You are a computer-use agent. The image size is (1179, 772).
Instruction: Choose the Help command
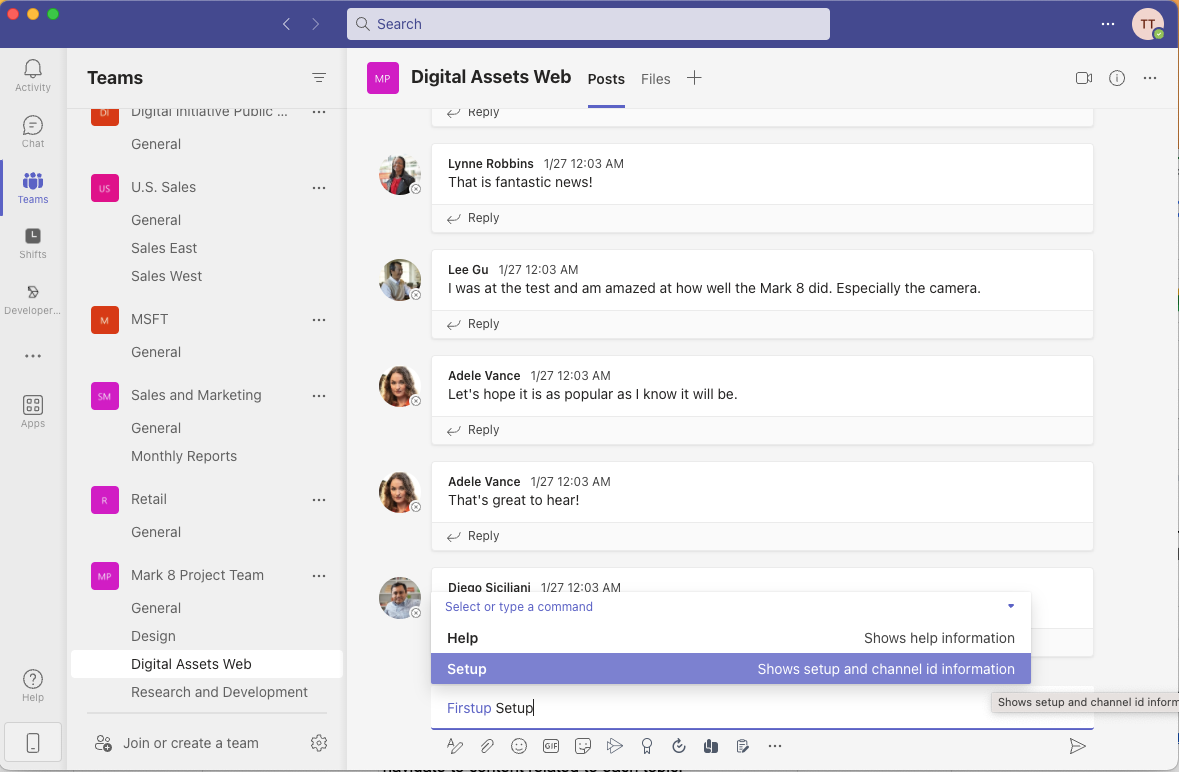(730, 638)
